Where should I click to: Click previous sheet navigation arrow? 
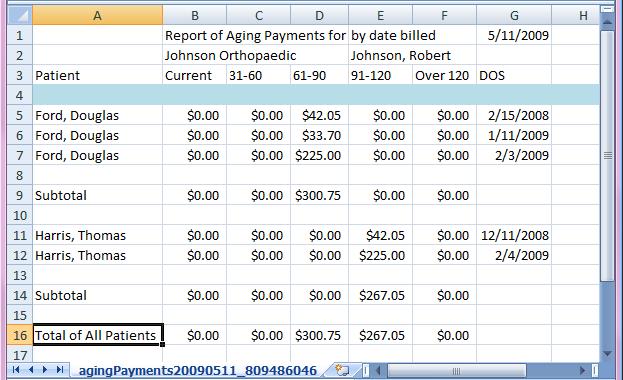pyautogui.click(x=31, y=370)
